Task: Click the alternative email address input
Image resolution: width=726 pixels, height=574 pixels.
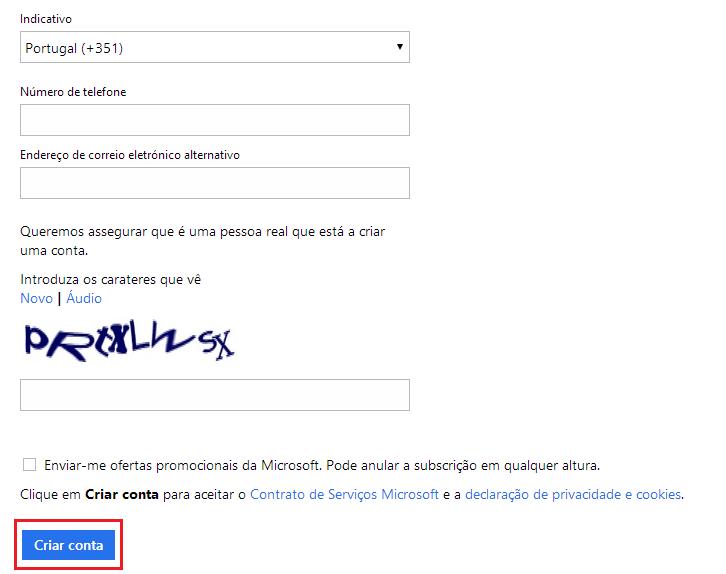Action: (214, 183)
